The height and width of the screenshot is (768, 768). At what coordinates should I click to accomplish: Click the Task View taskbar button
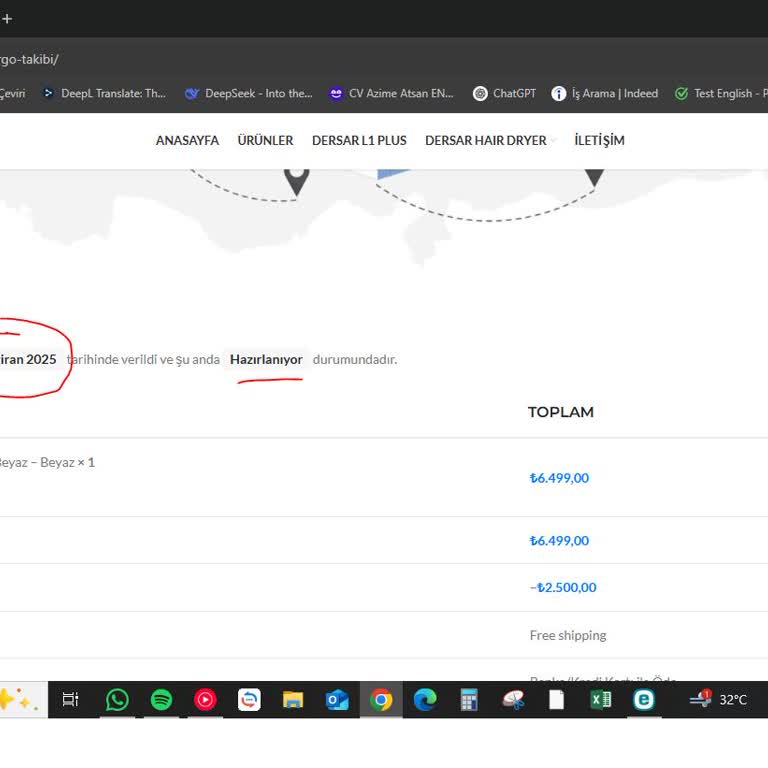point(70,700)
